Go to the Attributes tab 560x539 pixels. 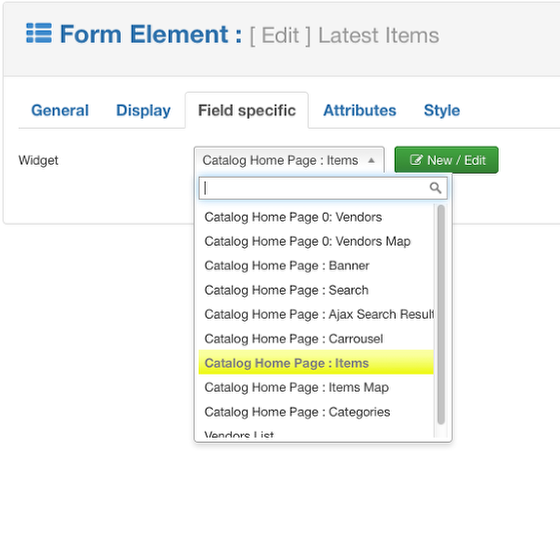360,110
